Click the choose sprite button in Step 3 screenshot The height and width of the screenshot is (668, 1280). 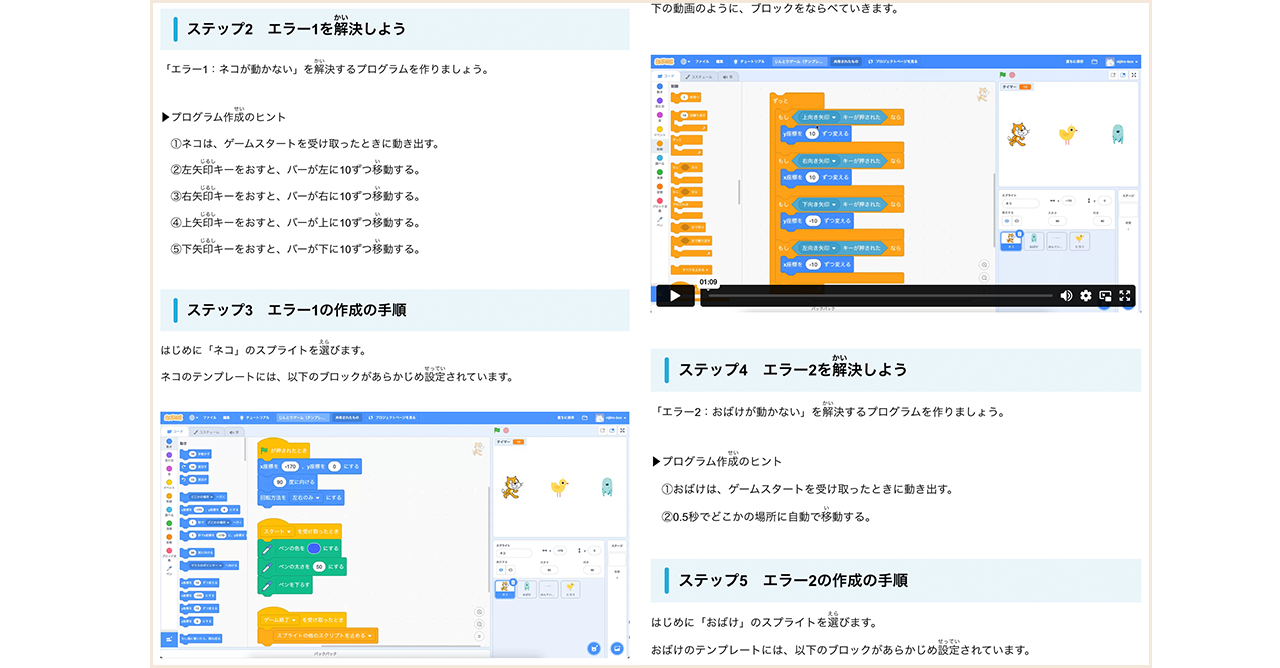point(594,648)
